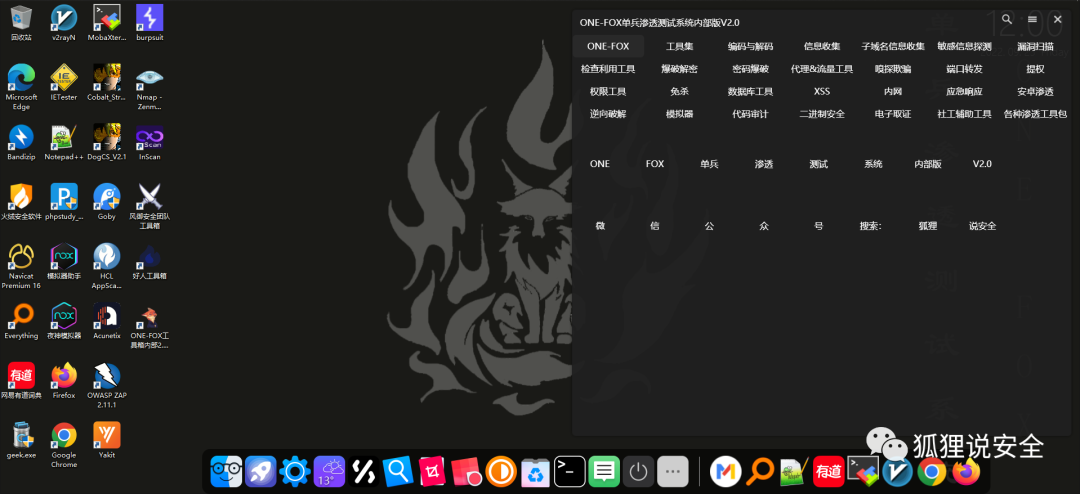Select the 好人工具箱 desktop icon
The height and width of the screenshot is (494, 1080).
tap(149, 262)
